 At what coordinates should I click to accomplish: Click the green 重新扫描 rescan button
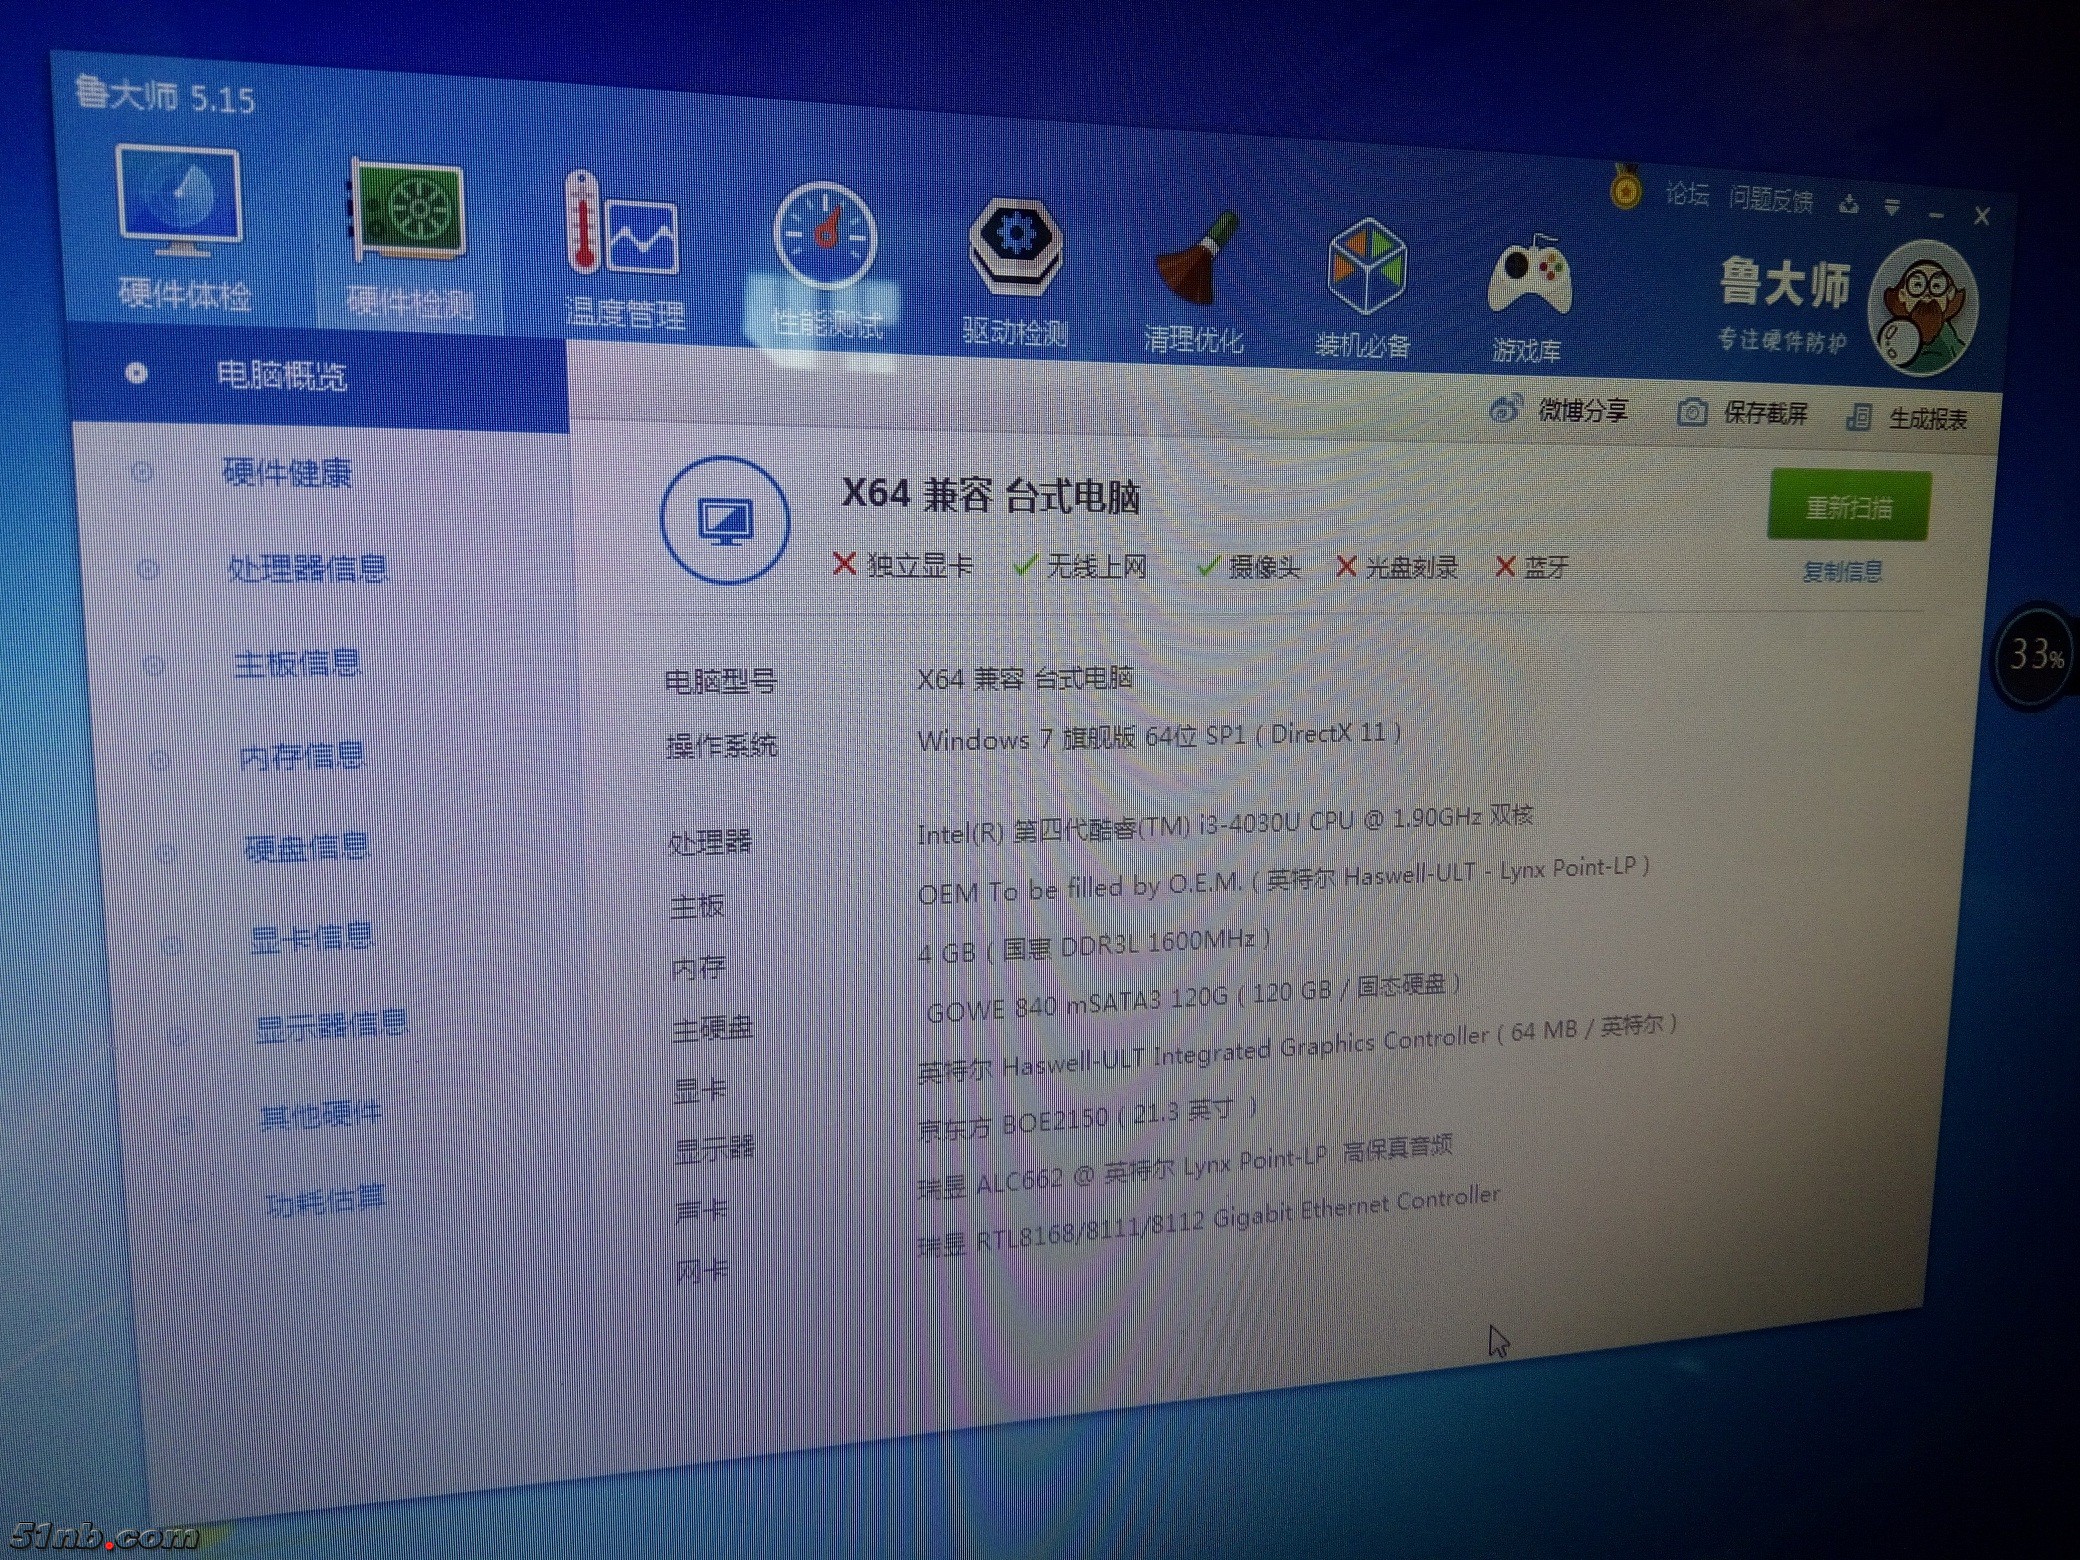[x=1848, y=507]
